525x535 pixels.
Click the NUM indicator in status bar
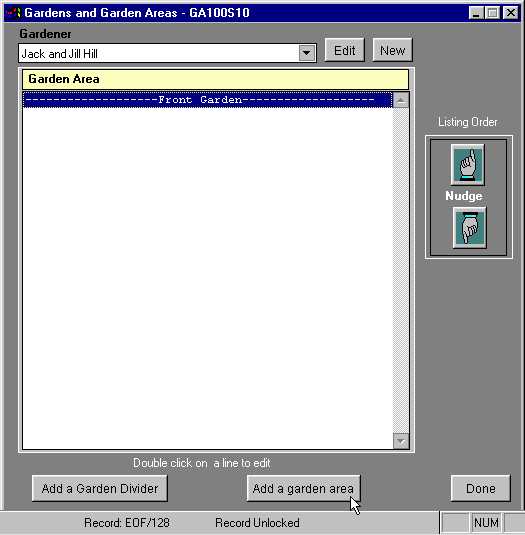pyautogui.click(x=486, y=523)
